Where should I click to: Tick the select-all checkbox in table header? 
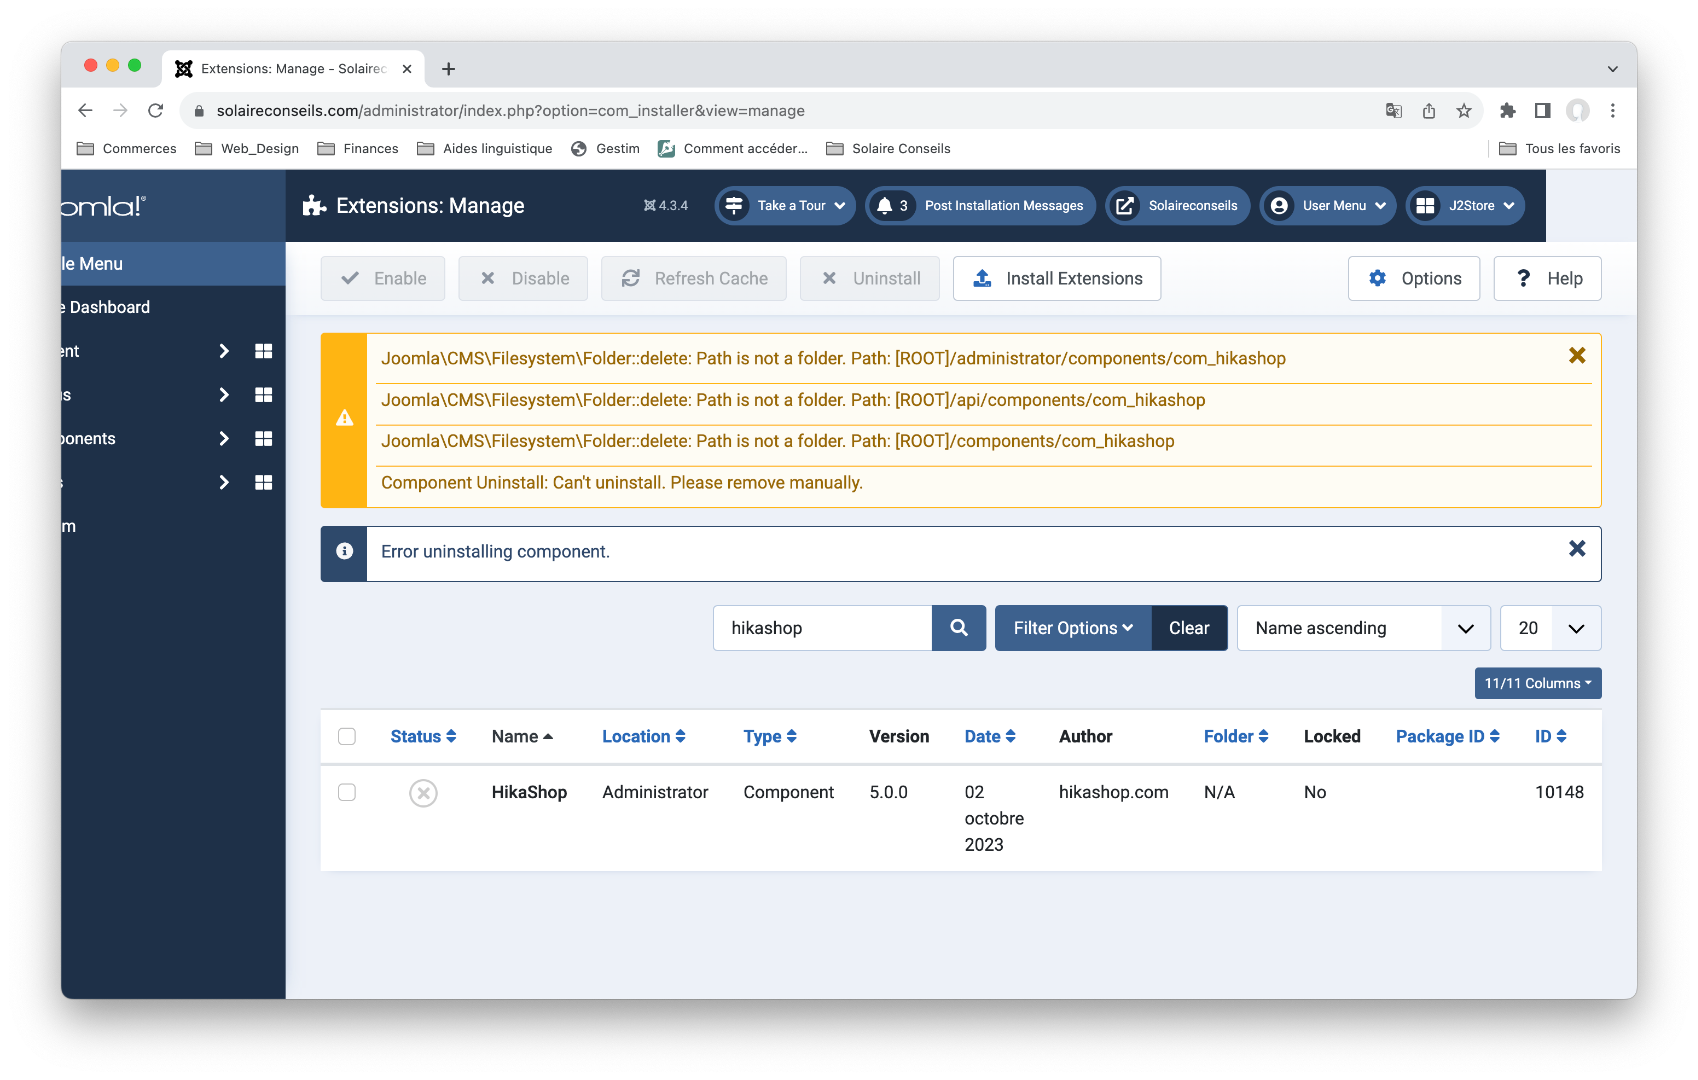coord(347,737)
